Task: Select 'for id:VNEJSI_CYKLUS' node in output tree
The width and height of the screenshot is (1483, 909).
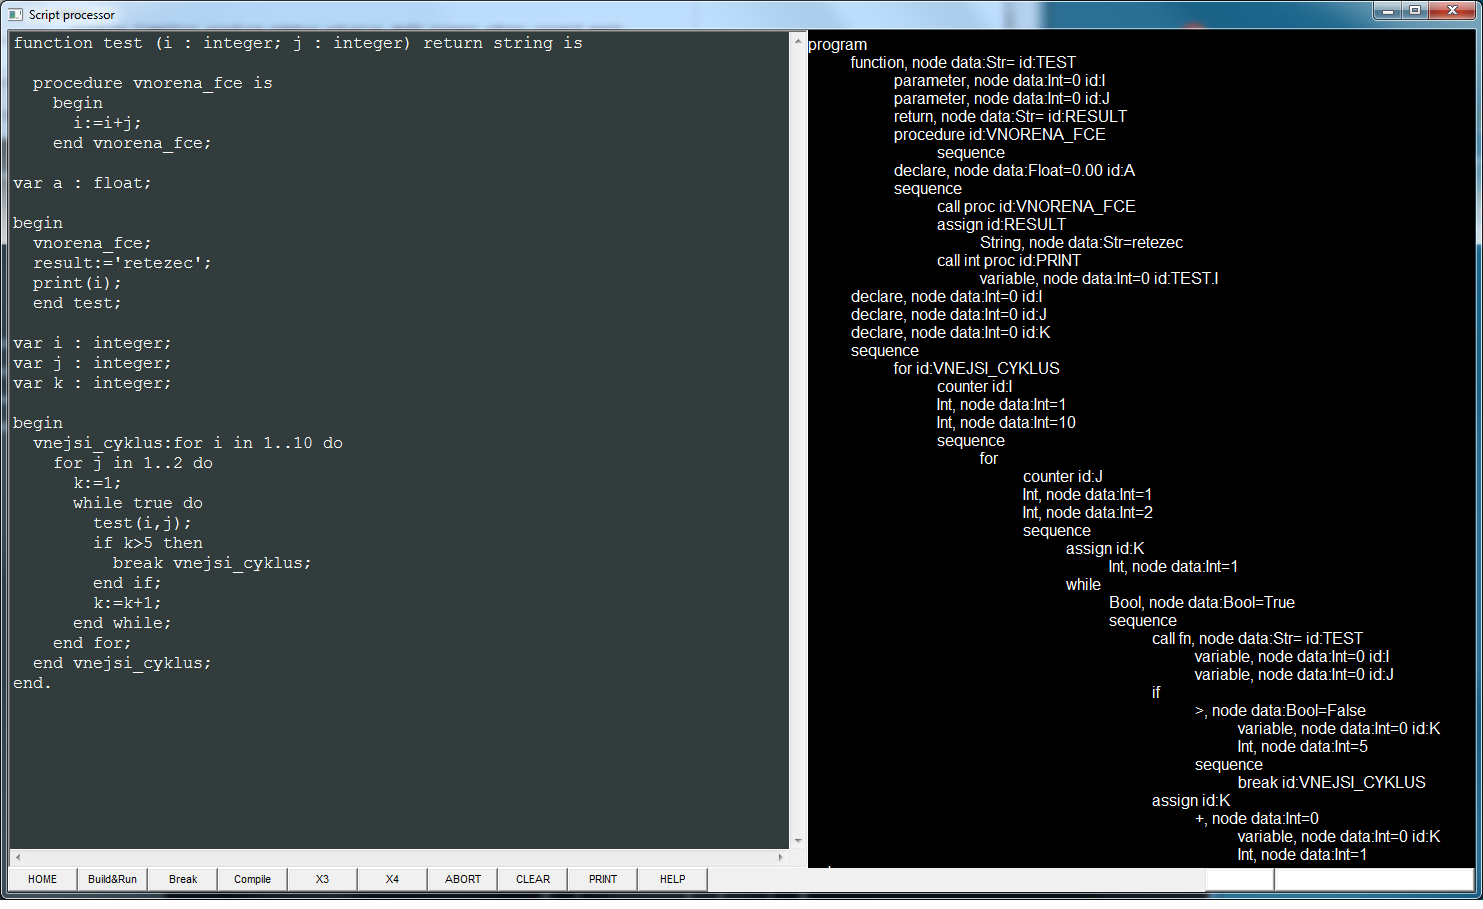Action: pos(976,368)
